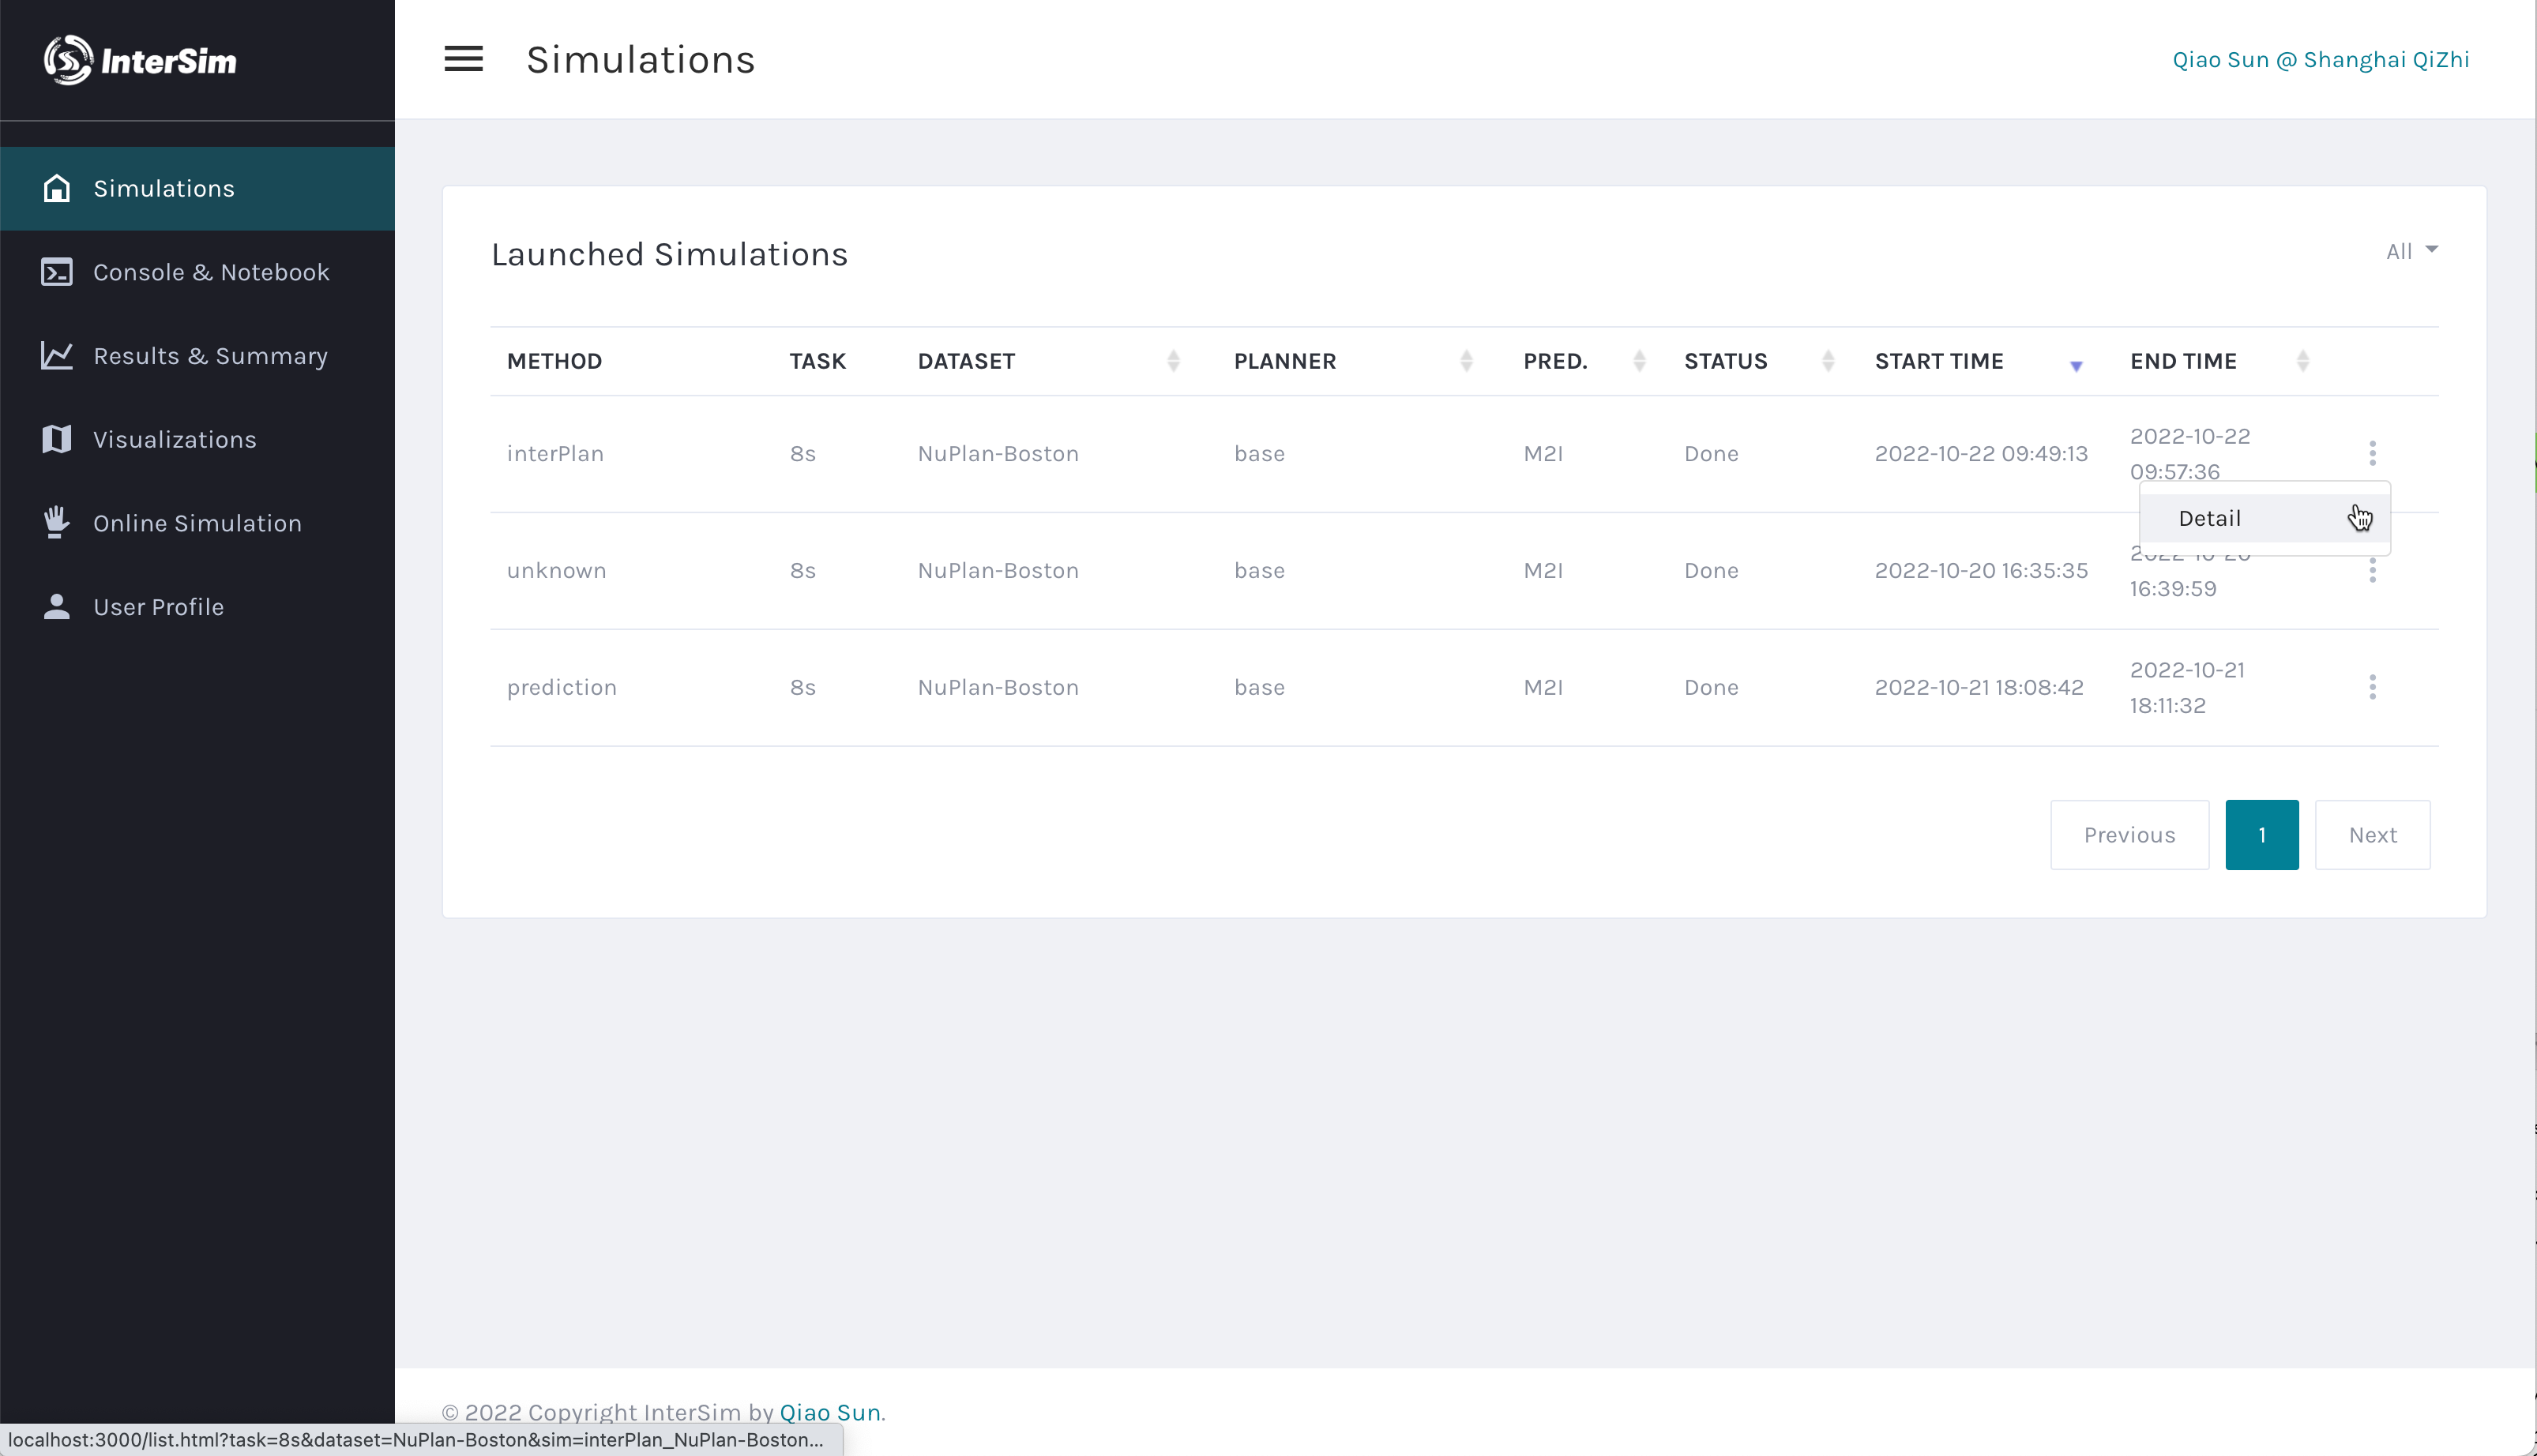Open three-dot menu for interPlan row
Screen dimensions: 2537x1456
[x=2371, y=453]
